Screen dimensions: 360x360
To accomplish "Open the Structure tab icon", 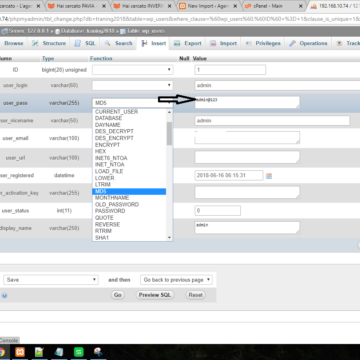I will (x=35, y=43).
